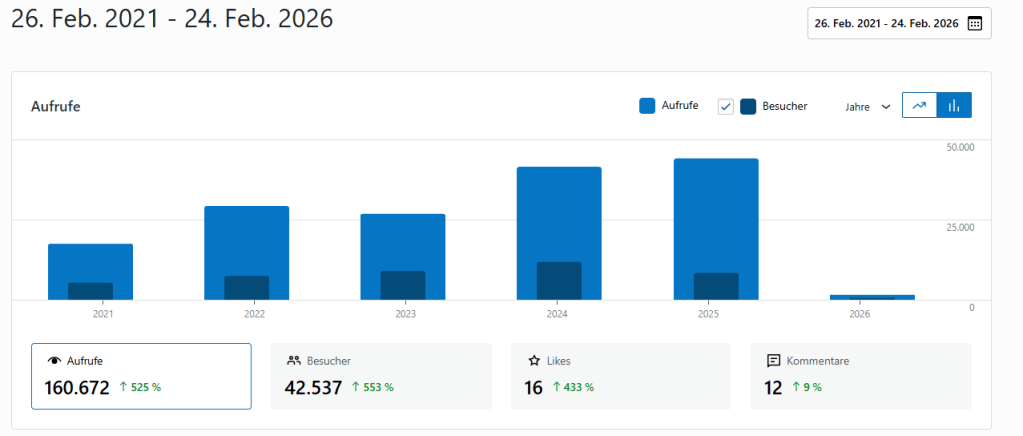Image resolution: width=1023 pixels, height=436 pixels.
Task: Select the Besucher stats tab
Action: (x=381, y=376)
